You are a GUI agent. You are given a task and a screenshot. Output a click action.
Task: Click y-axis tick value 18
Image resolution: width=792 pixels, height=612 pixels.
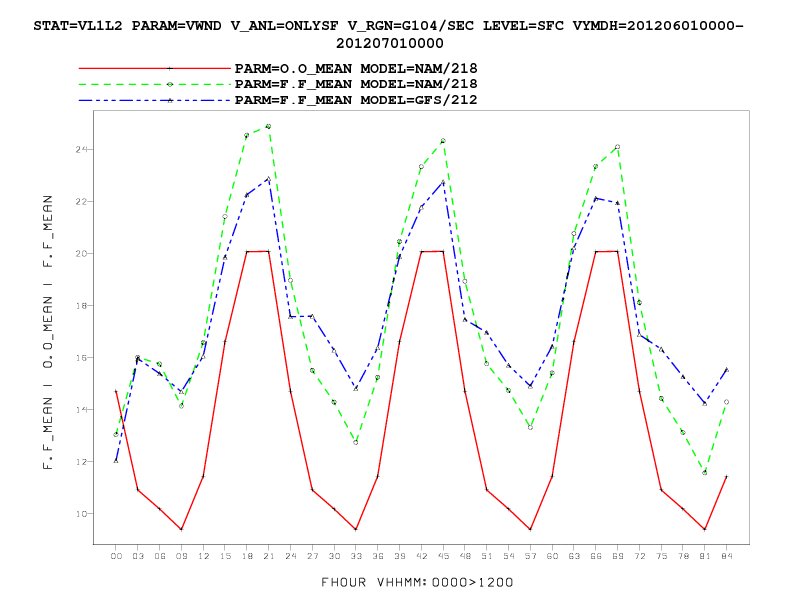click(x=81, y=305)
